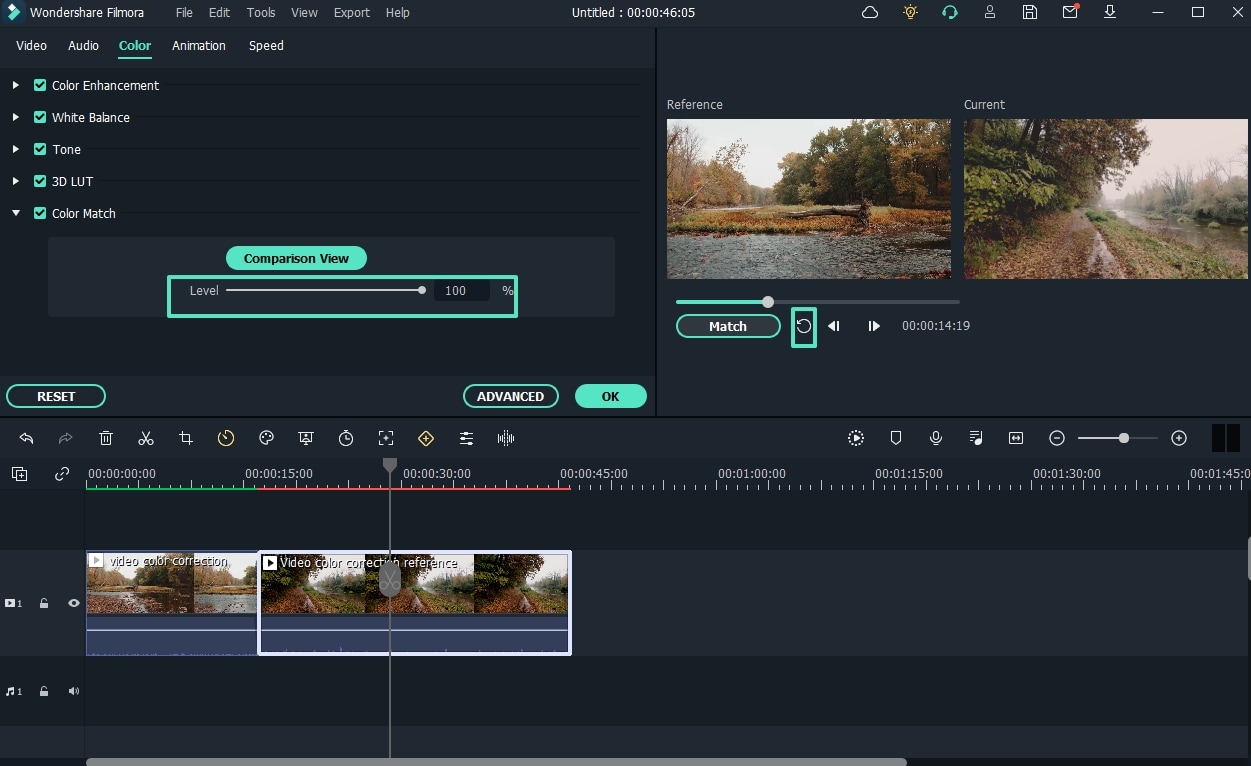Viewport: 1251px width, 766px height.
Task: Mute audio track 1 speaker icon
Action: (x=74, y=691)
